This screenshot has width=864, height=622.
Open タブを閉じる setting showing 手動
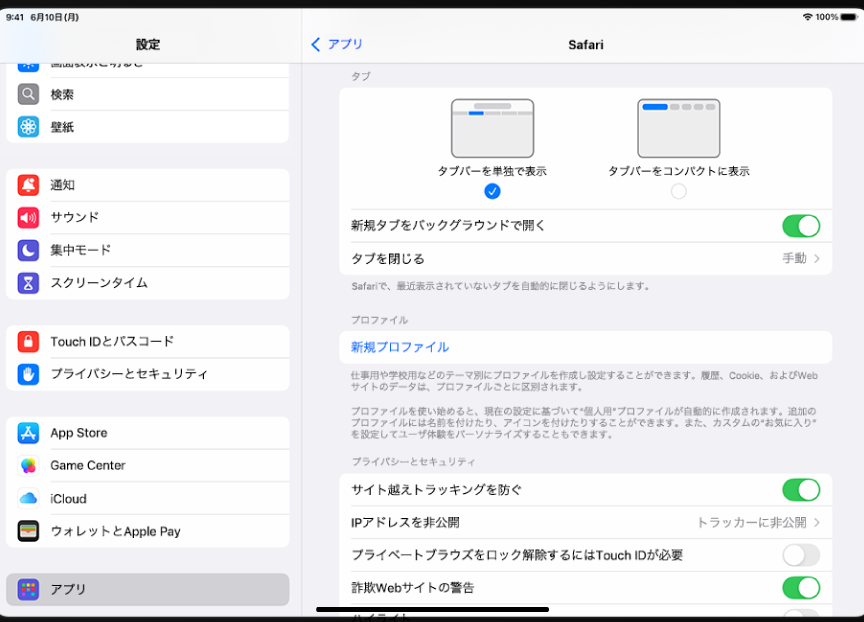(x=586, y=258)
